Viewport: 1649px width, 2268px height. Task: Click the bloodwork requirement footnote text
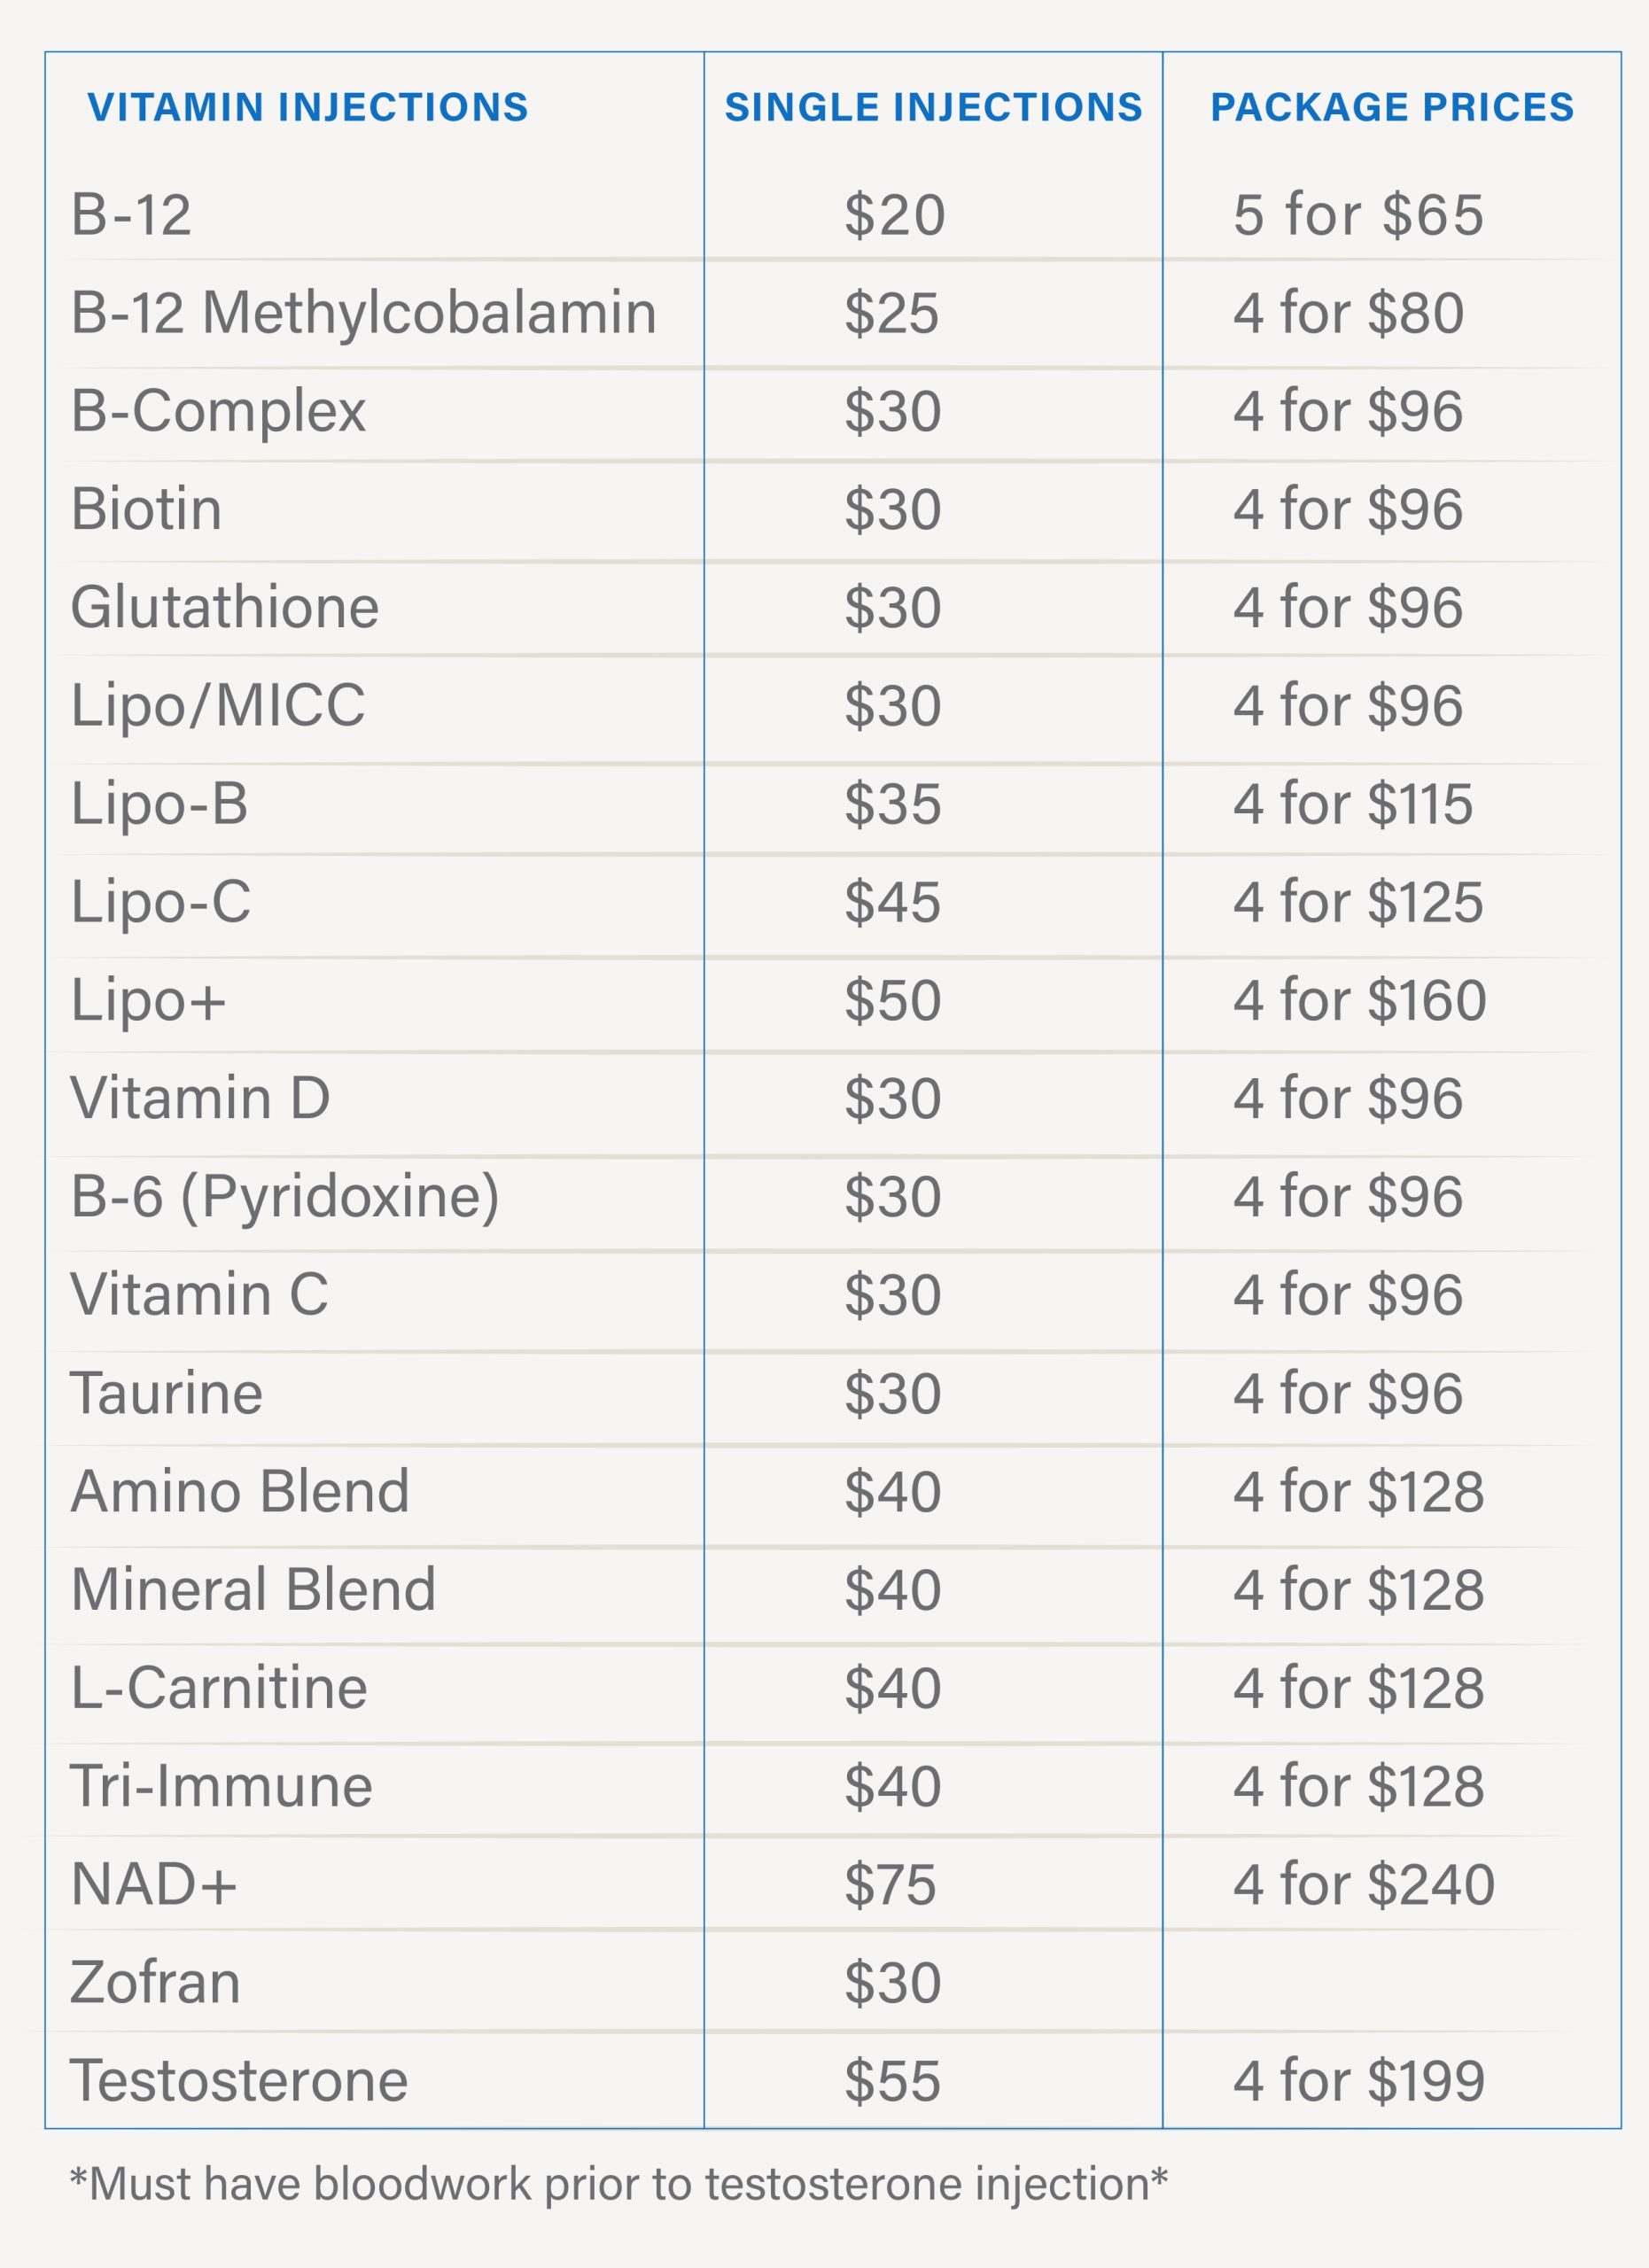(x=618, y=2183)
